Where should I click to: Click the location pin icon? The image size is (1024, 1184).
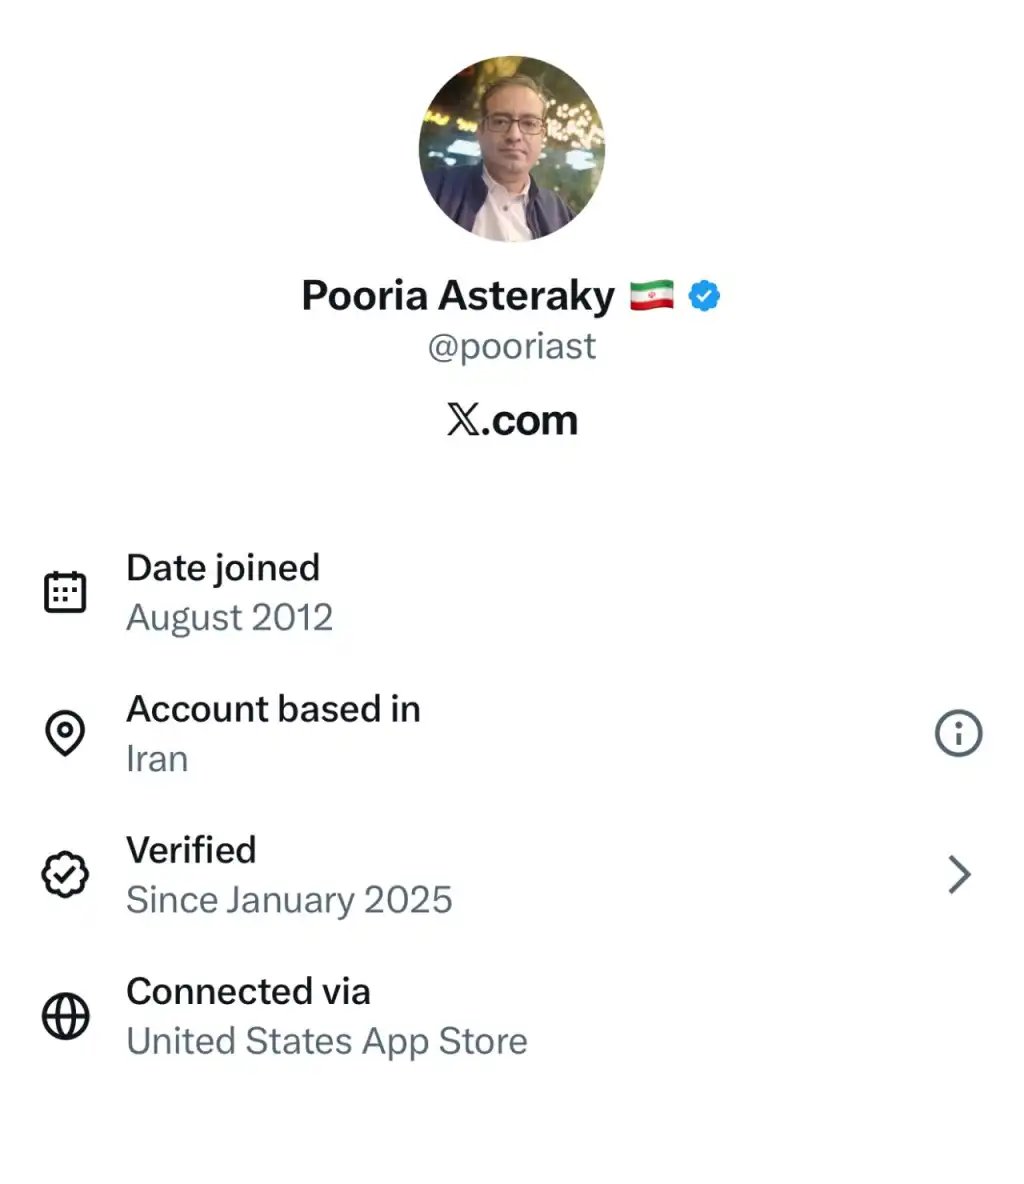coord(66,733)
